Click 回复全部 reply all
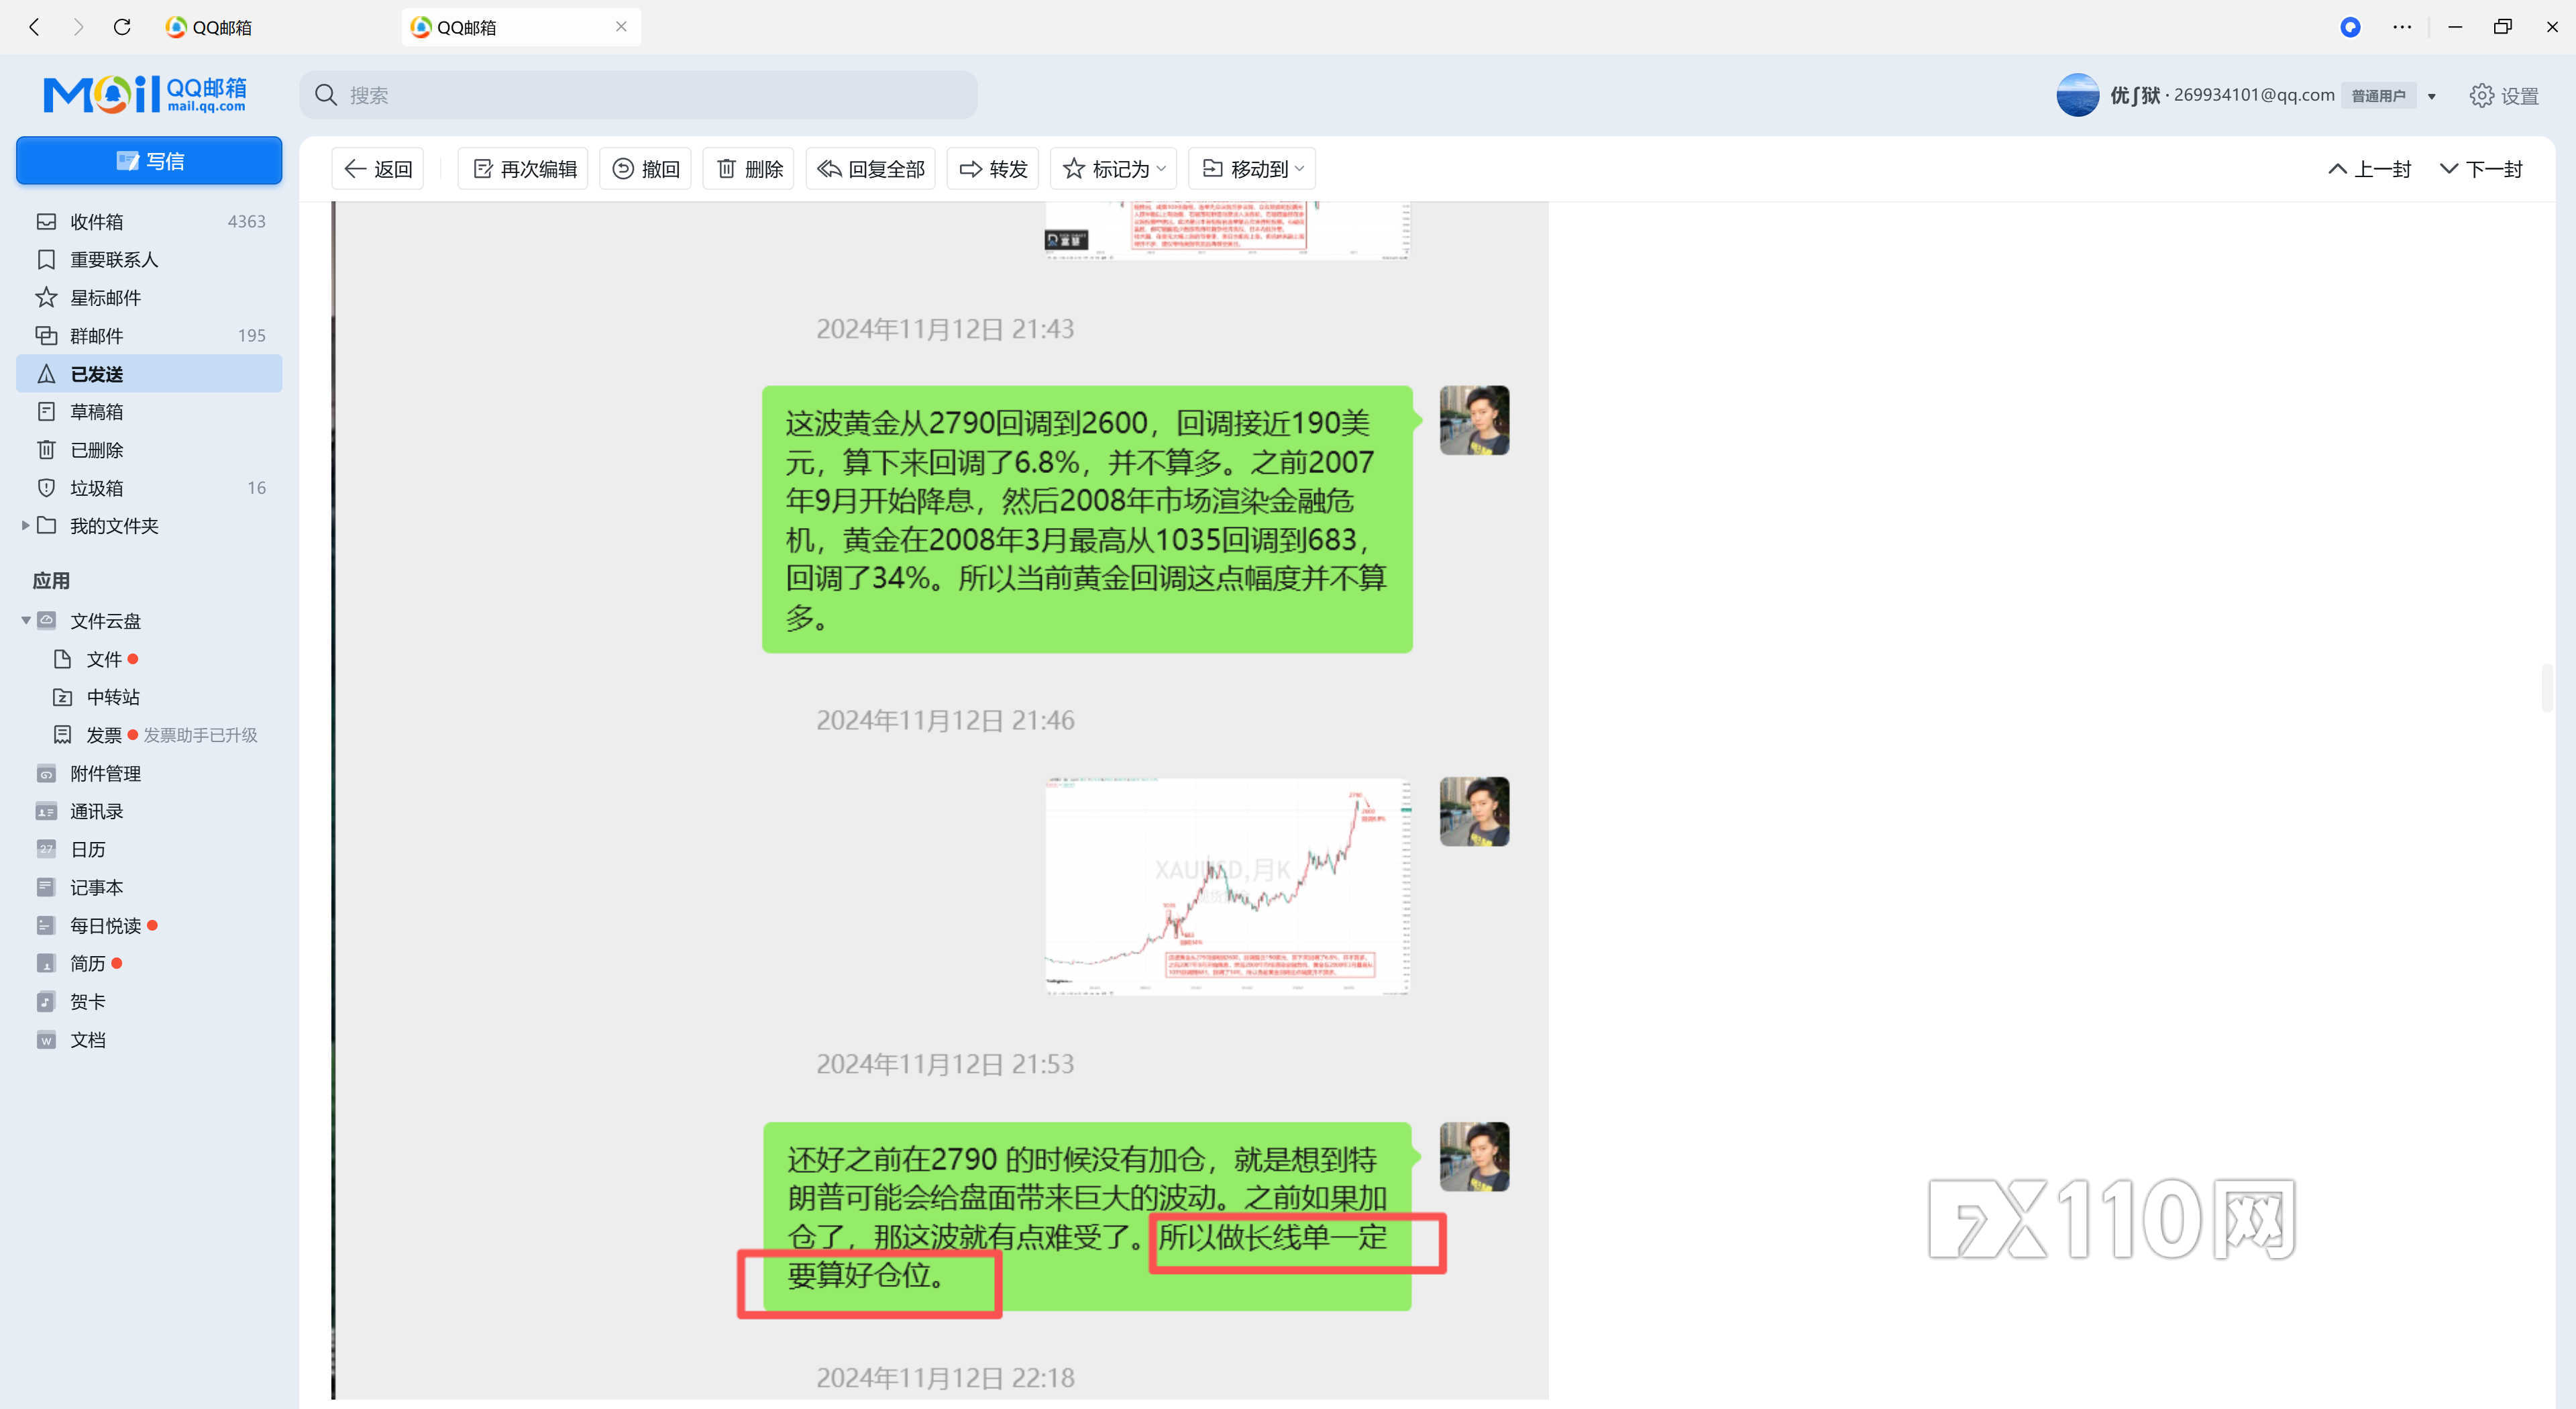This screenshot has height=1409, width=2576. click(870, 169)
